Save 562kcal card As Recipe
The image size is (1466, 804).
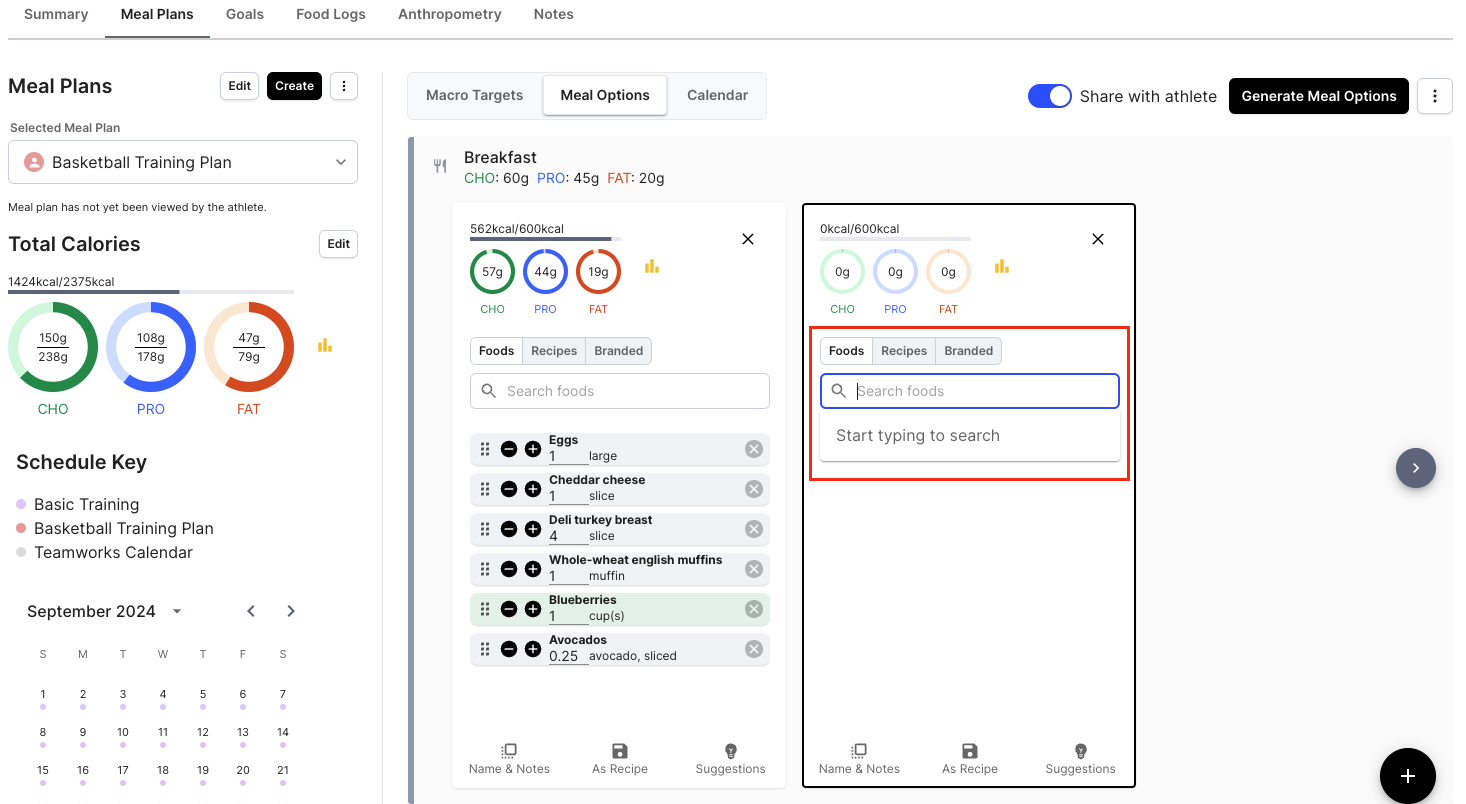click(x=620, y=759)
